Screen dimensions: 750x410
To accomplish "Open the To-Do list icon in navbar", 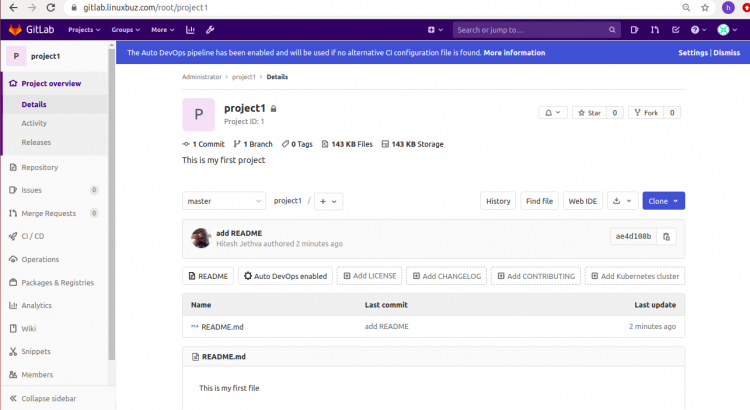I will pos(675,30).
